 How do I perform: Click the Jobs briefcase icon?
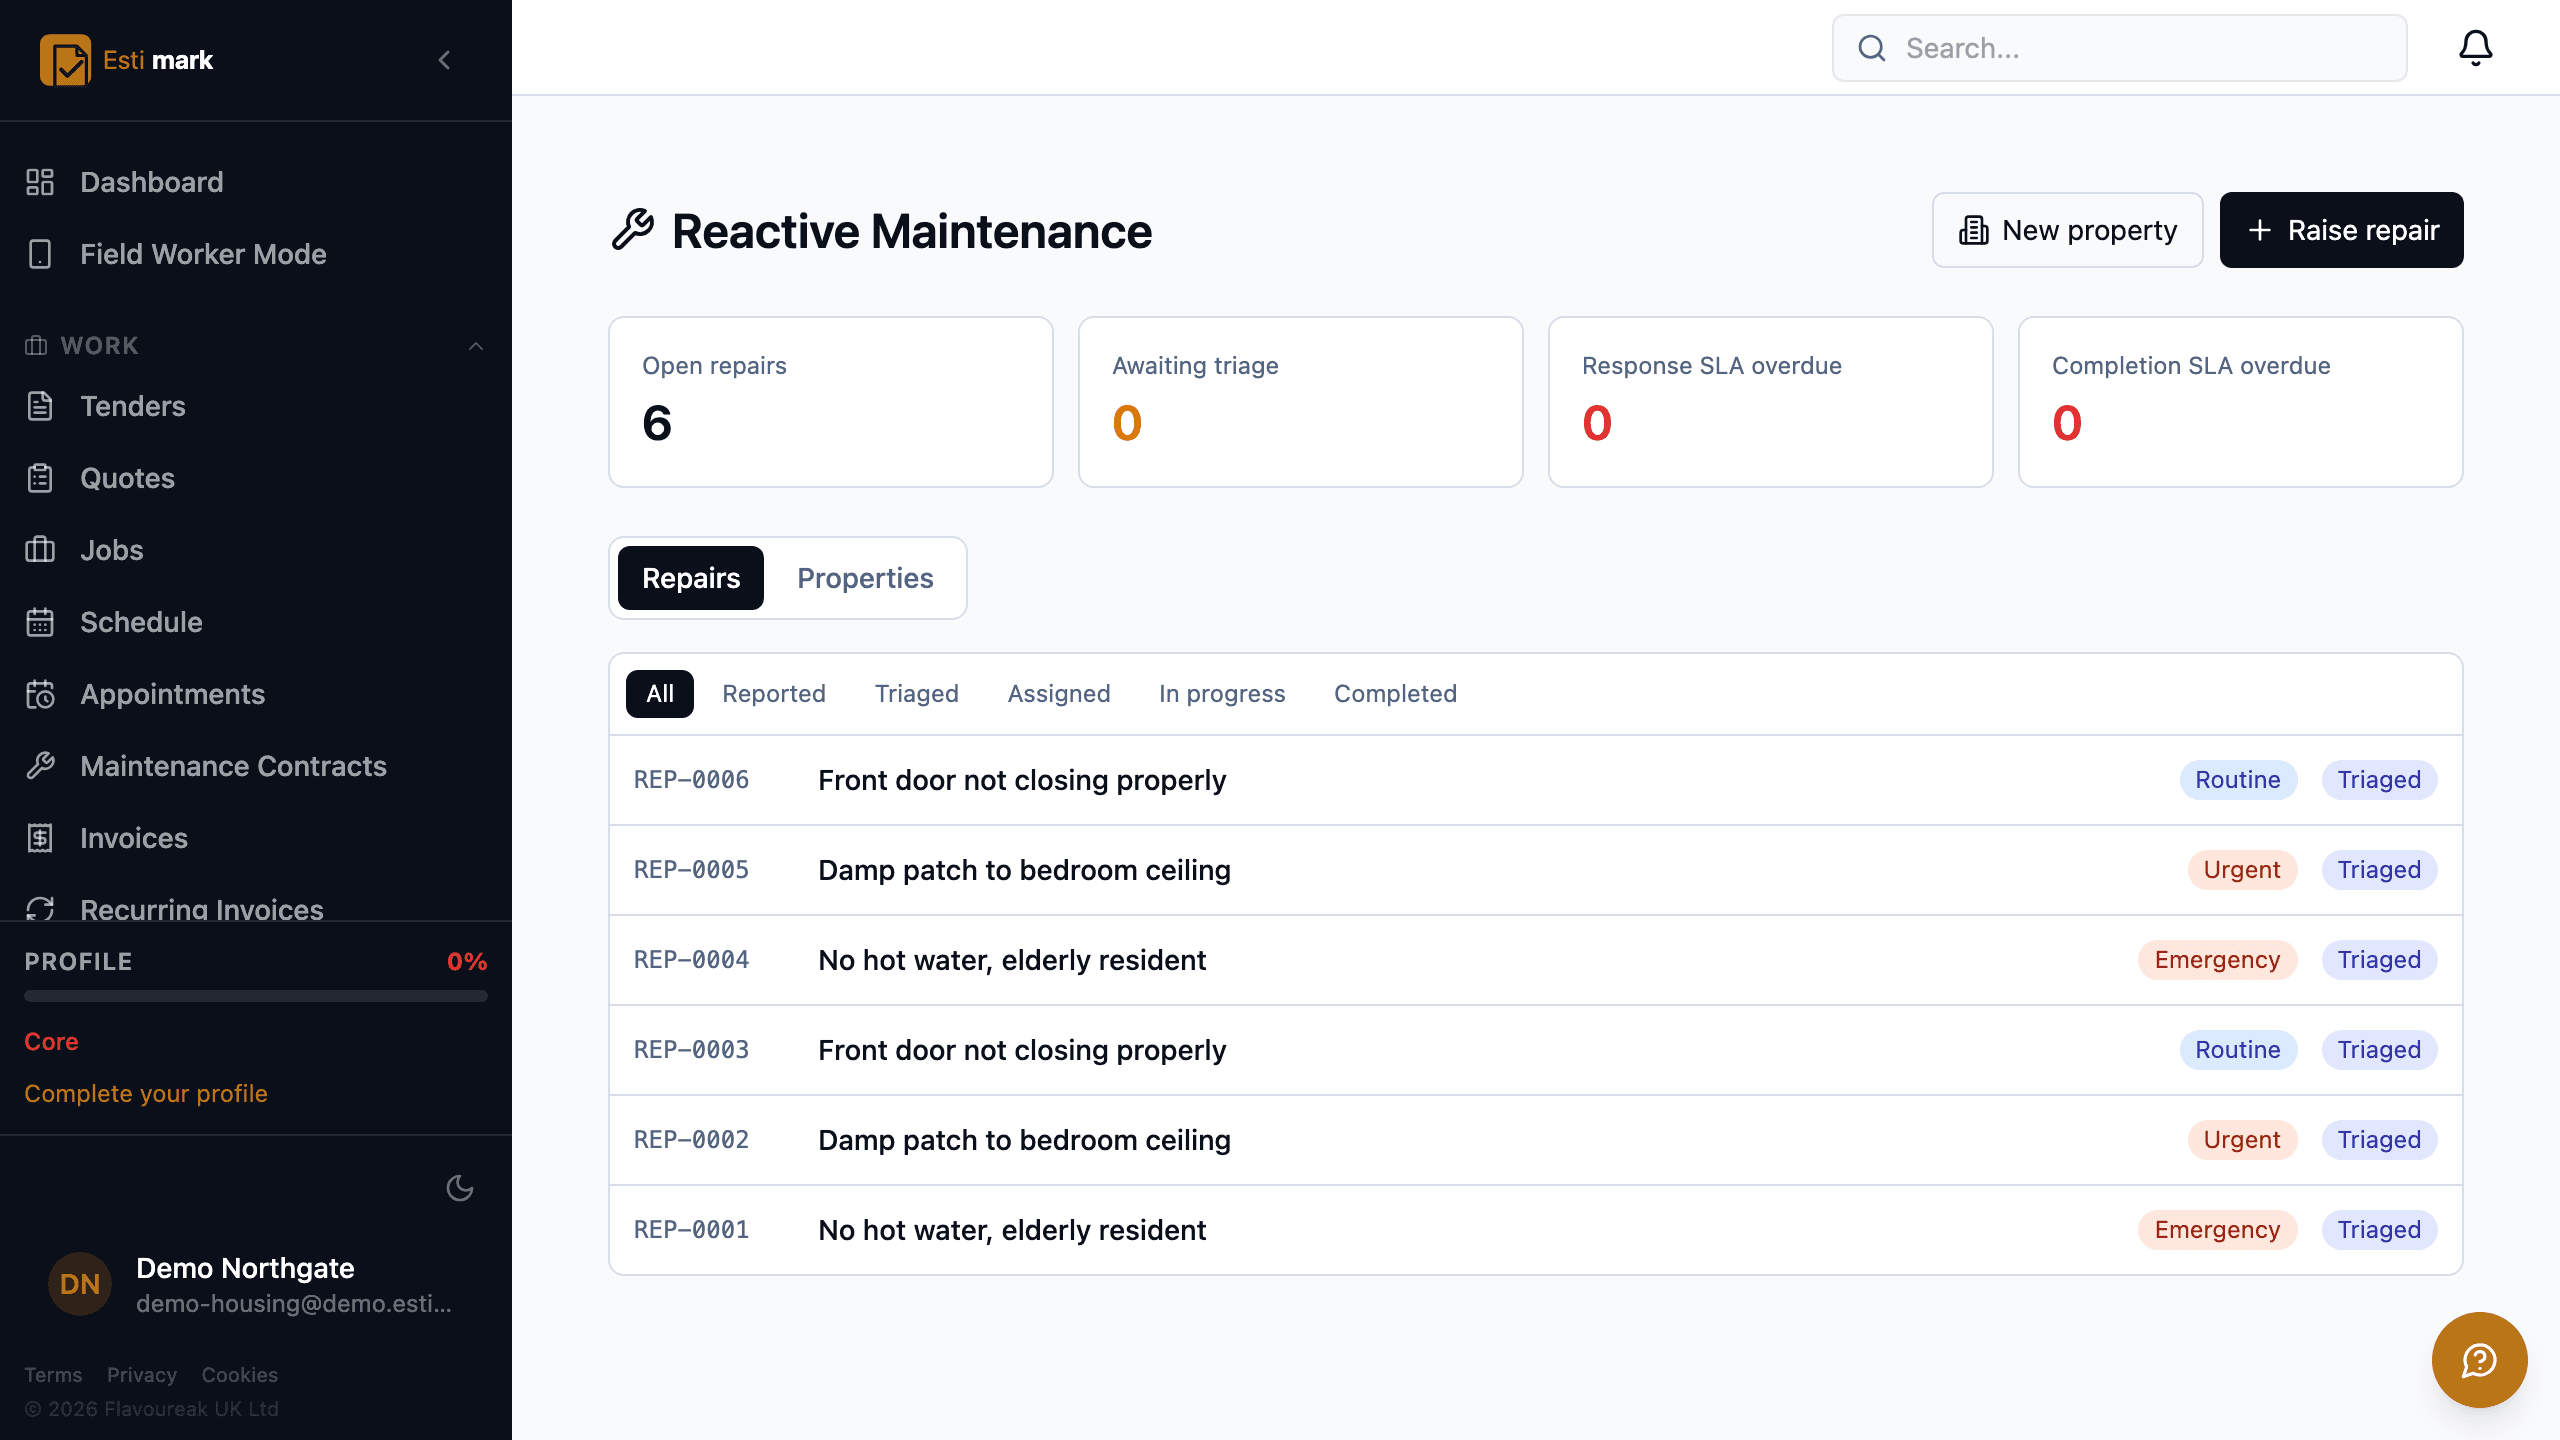coord(40,550)
